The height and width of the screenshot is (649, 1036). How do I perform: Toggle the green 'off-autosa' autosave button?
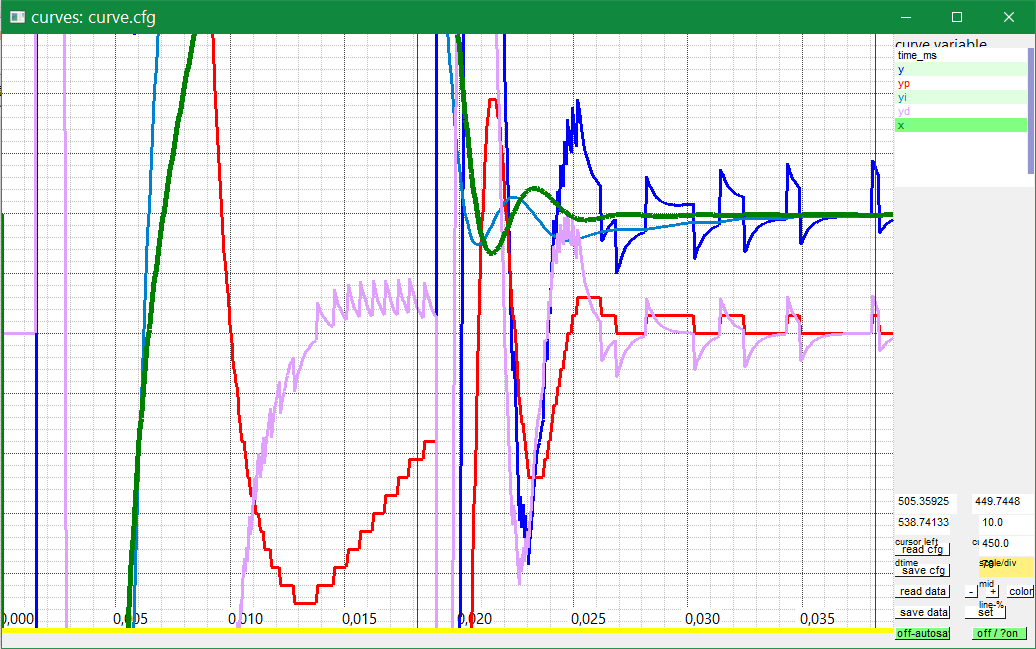coord(922,633)
